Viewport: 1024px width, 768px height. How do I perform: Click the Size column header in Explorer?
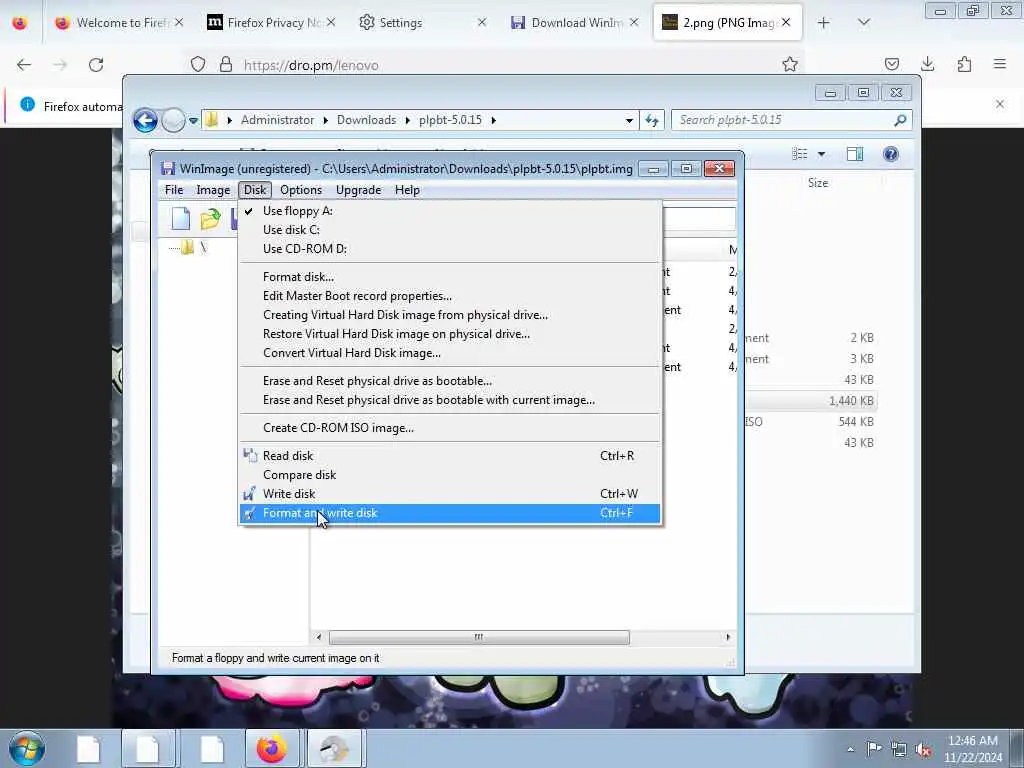click(818, 183)
